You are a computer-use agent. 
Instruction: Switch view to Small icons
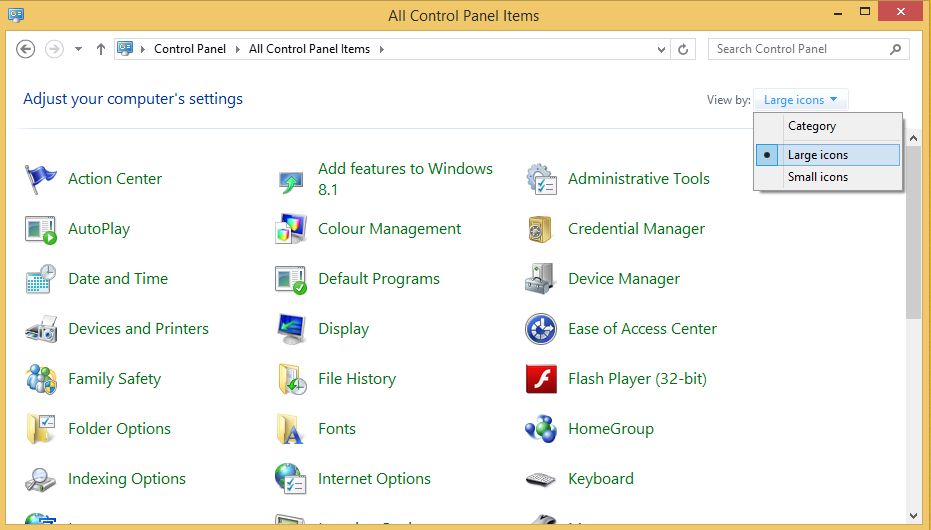click(818, 177)
